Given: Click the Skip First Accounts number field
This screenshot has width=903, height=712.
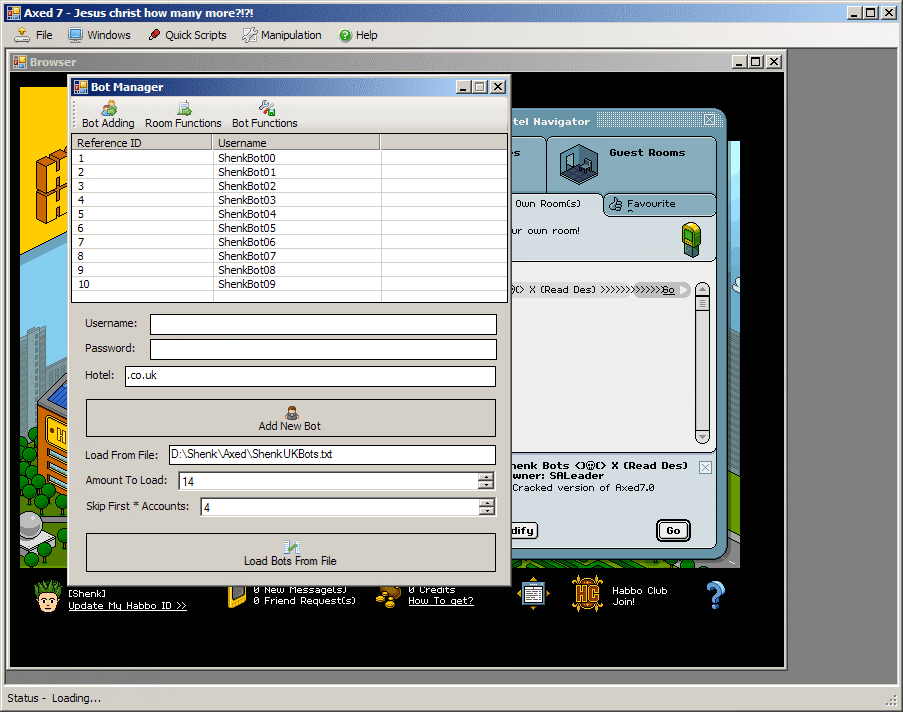Looking at the screenshot, I should [340, 507].
